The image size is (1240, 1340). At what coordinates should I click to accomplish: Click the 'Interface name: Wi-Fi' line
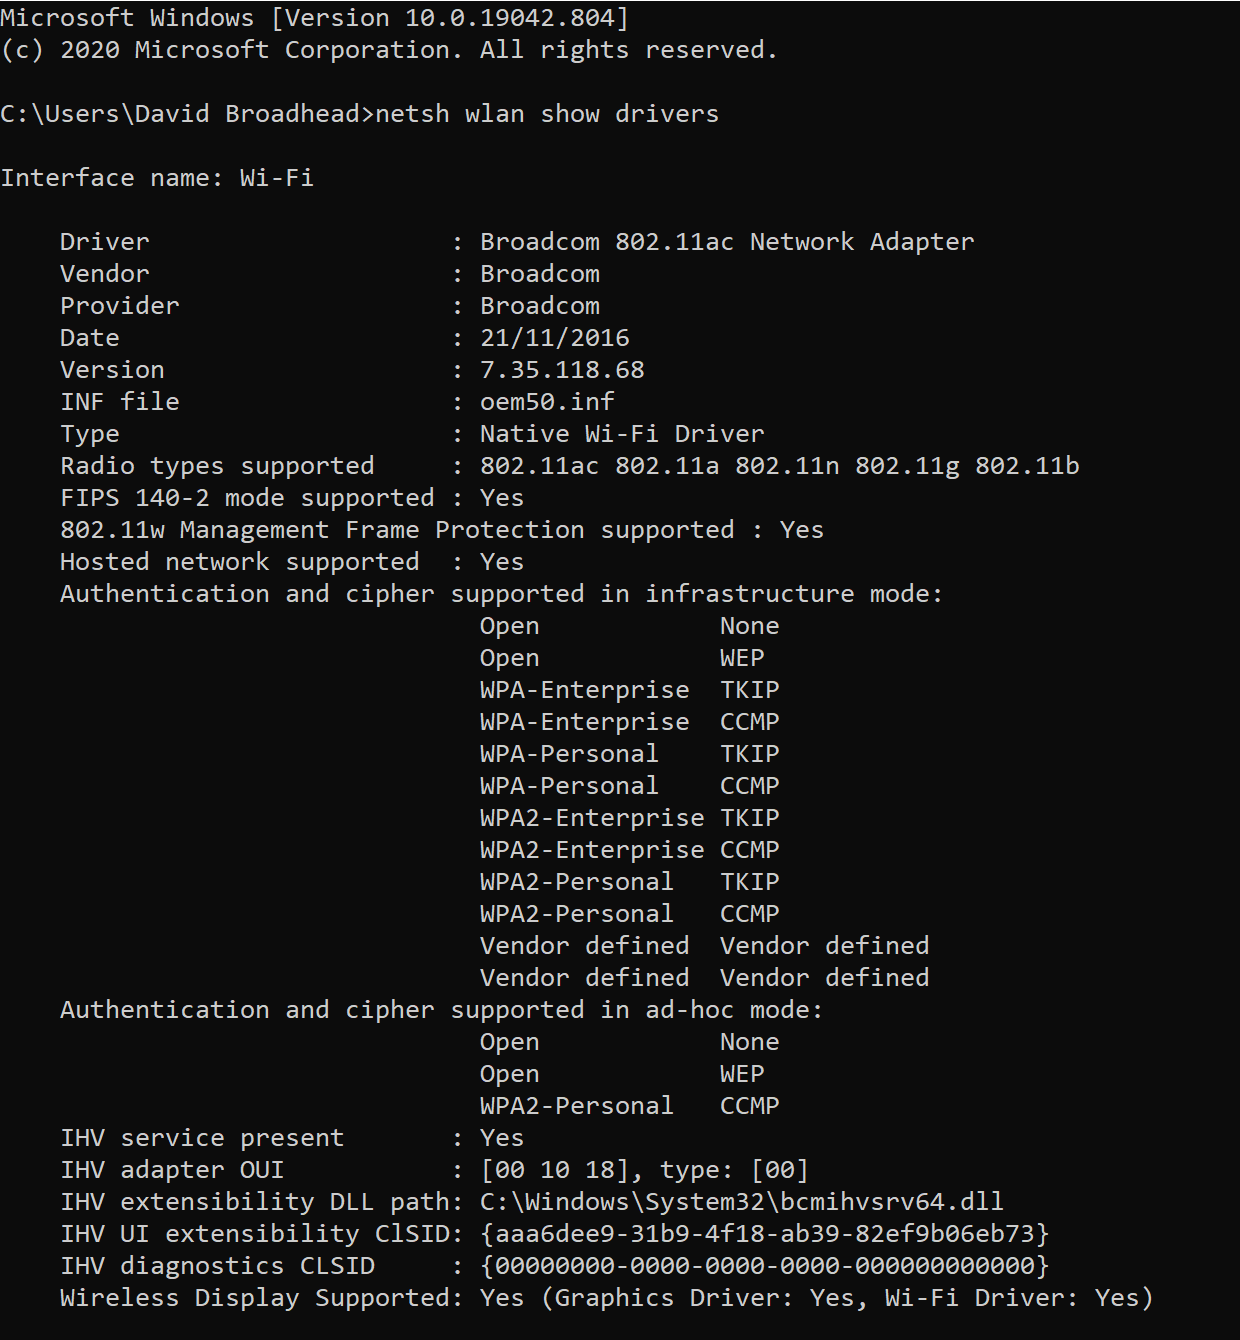pyautogui.click(x=157, y=178)
